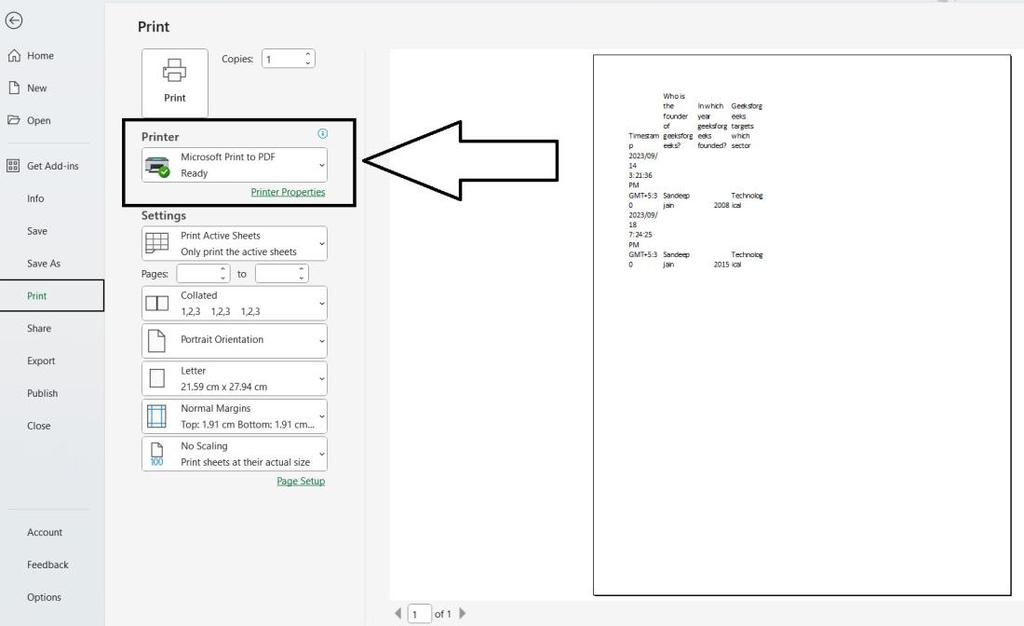The image size is (1024, 626).
Task: Open Account settings
Action: [x=44, y=533]
